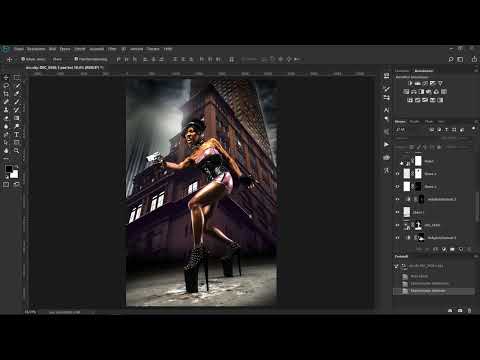Screen dimensions: 480x360
Task: Switch to the Channels tab
Action: [x=414, y=122]
